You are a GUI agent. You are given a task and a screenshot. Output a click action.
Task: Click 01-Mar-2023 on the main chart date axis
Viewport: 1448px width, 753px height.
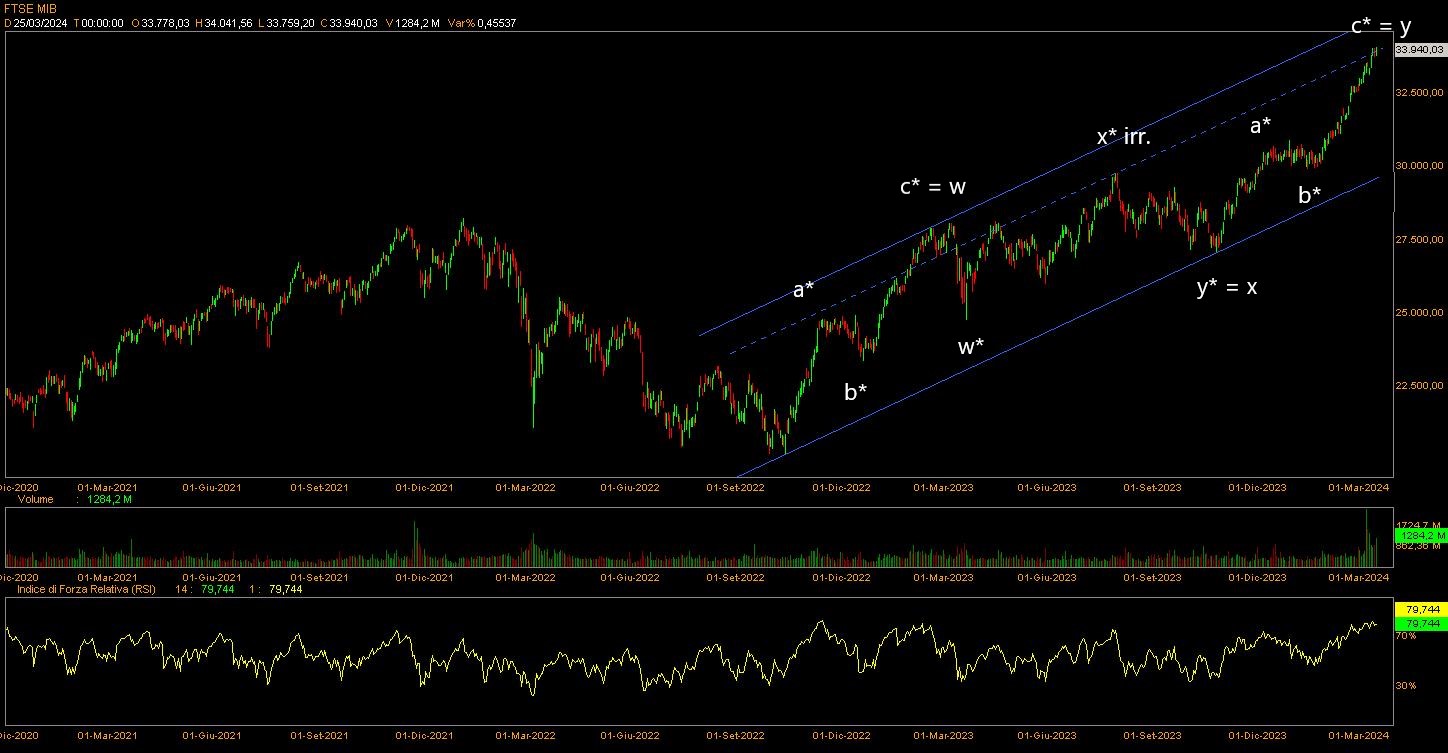[942, 488]
